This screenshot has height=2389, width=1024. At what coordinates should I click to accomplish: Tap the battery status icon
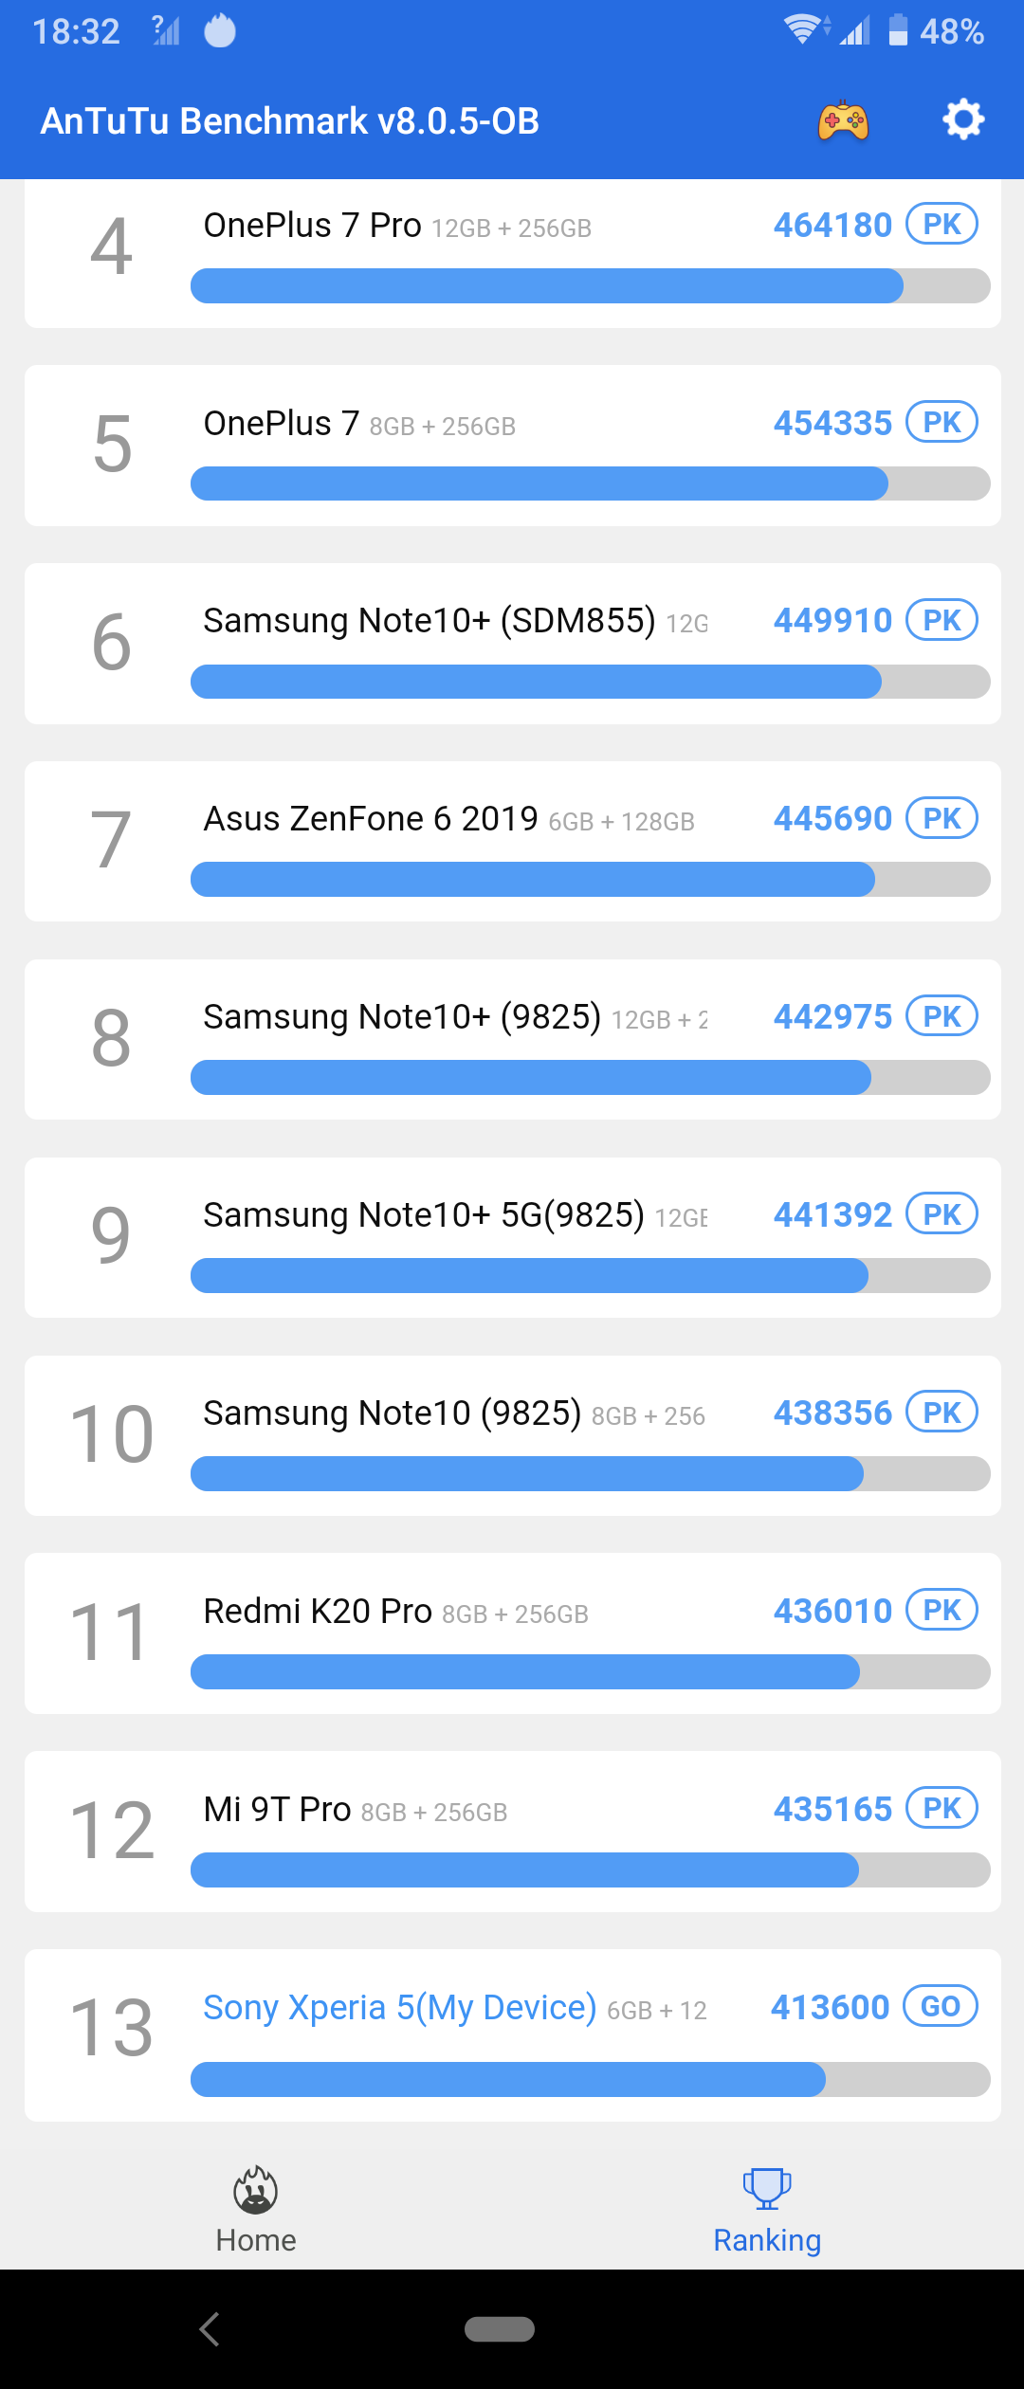coord(898,30)
